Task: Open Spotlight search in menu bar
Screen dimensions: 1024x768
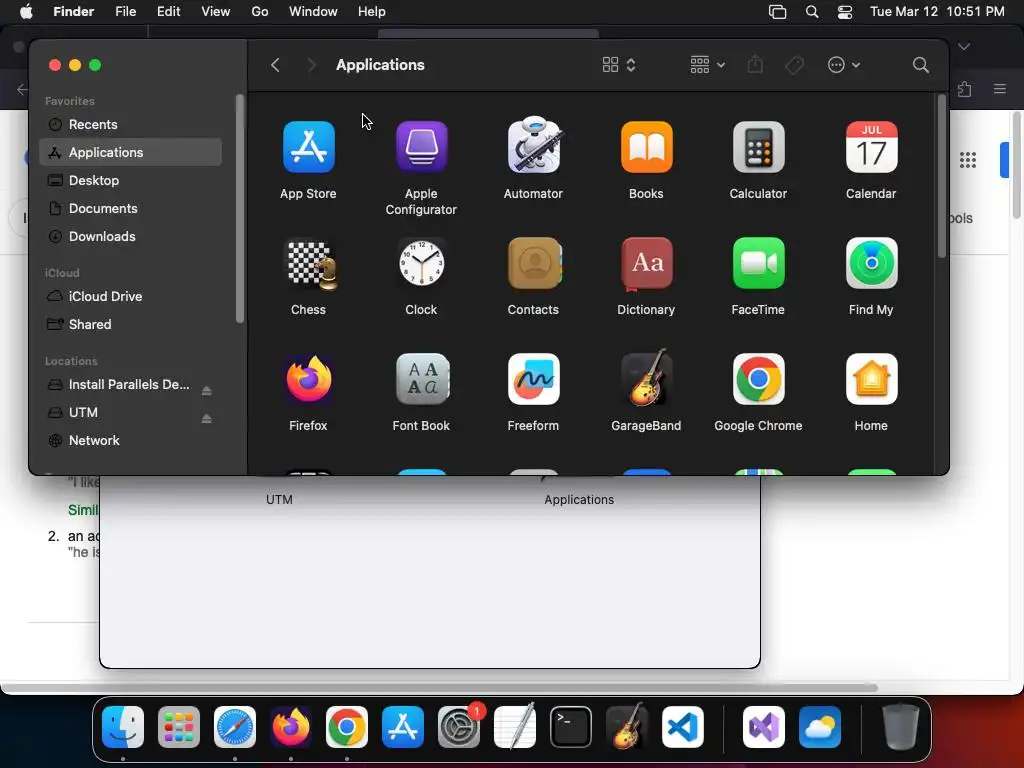Action: [812, 12]
